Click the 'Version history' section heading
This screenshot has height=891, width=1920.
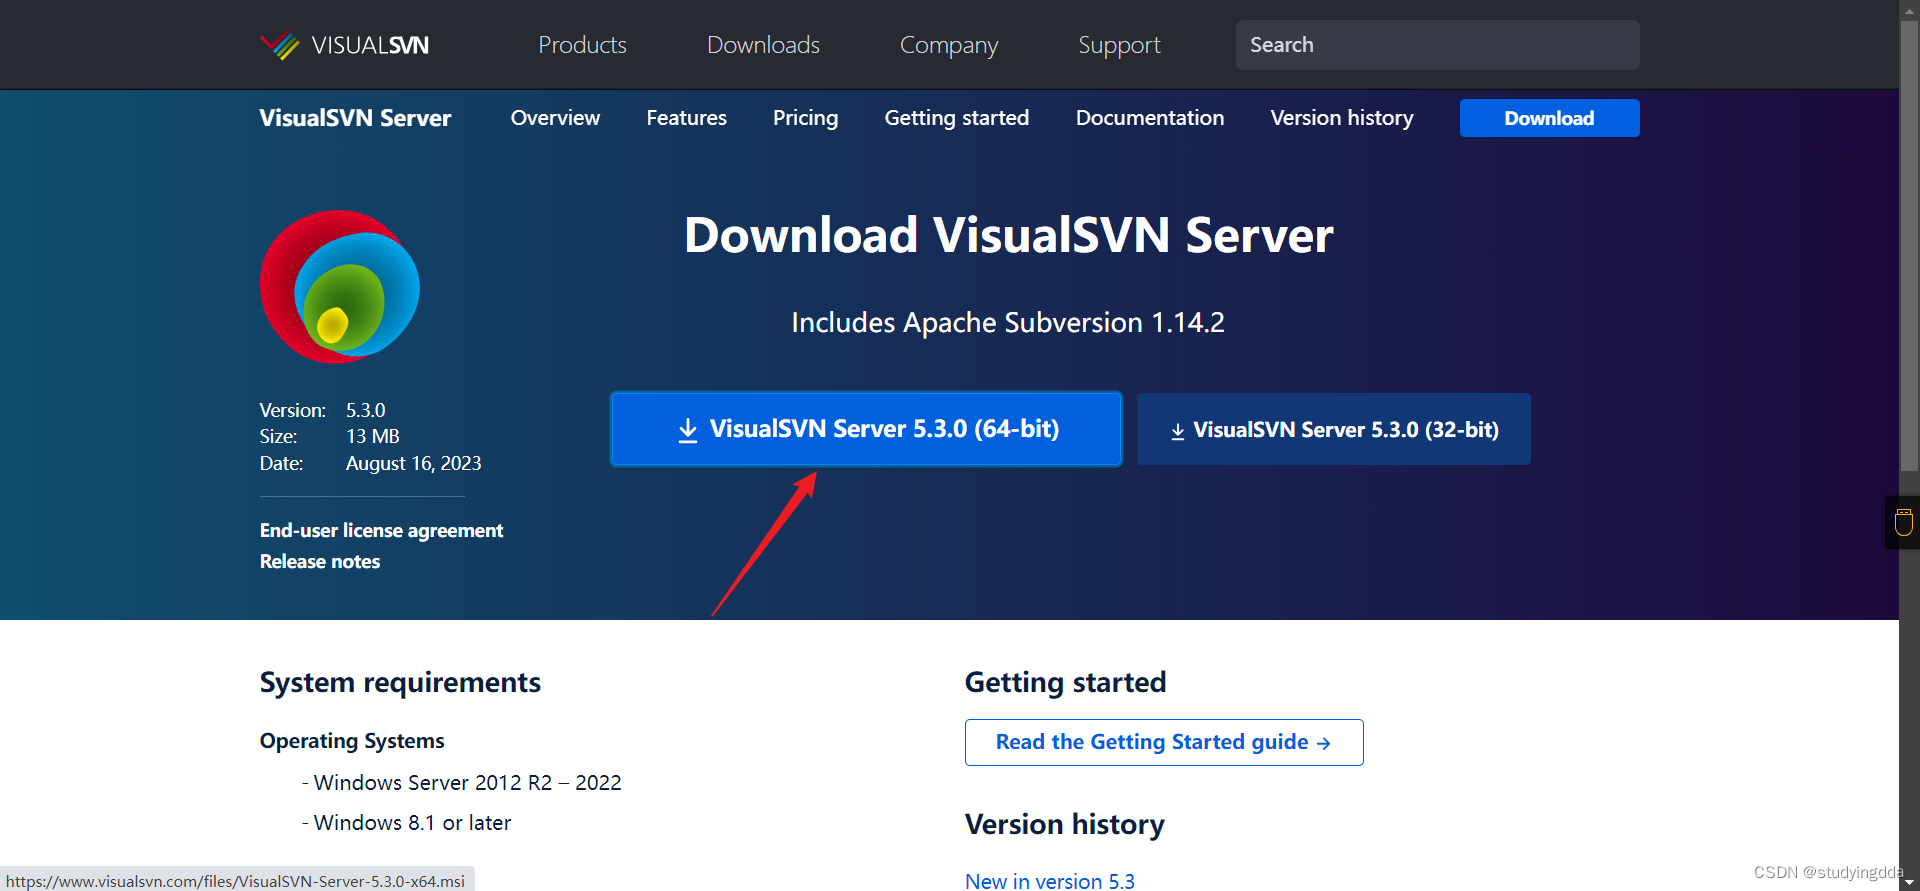coord(1065,824)
